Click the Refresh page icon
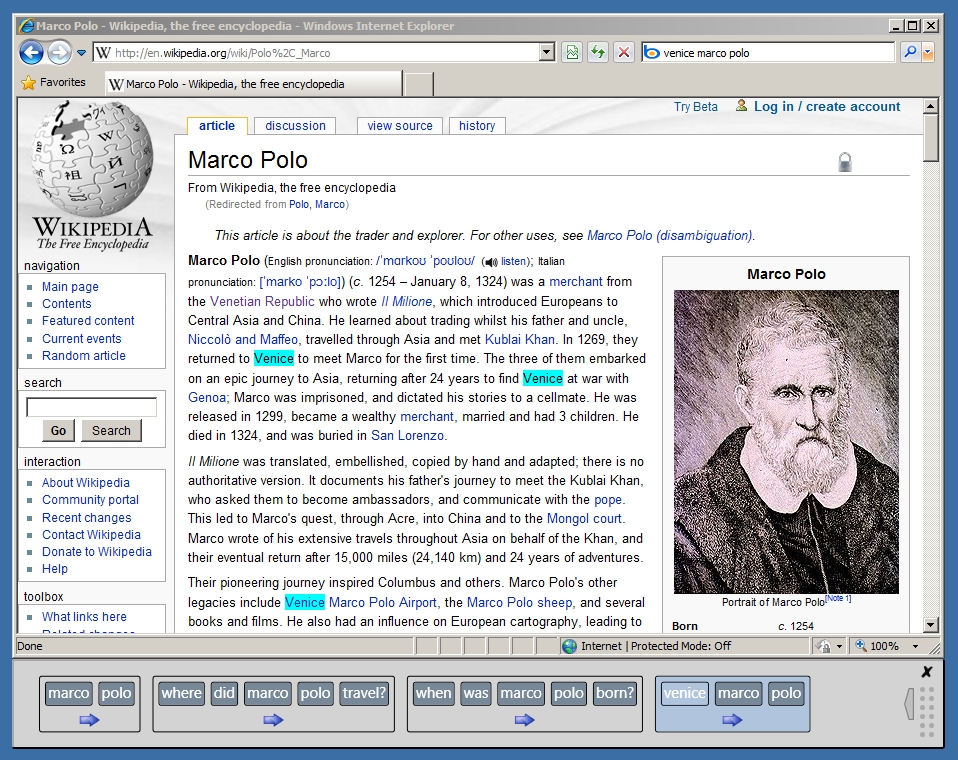Image resolution: width=958 pixels, height=760 pixels. pyautogui.click(x=598, y=53)
